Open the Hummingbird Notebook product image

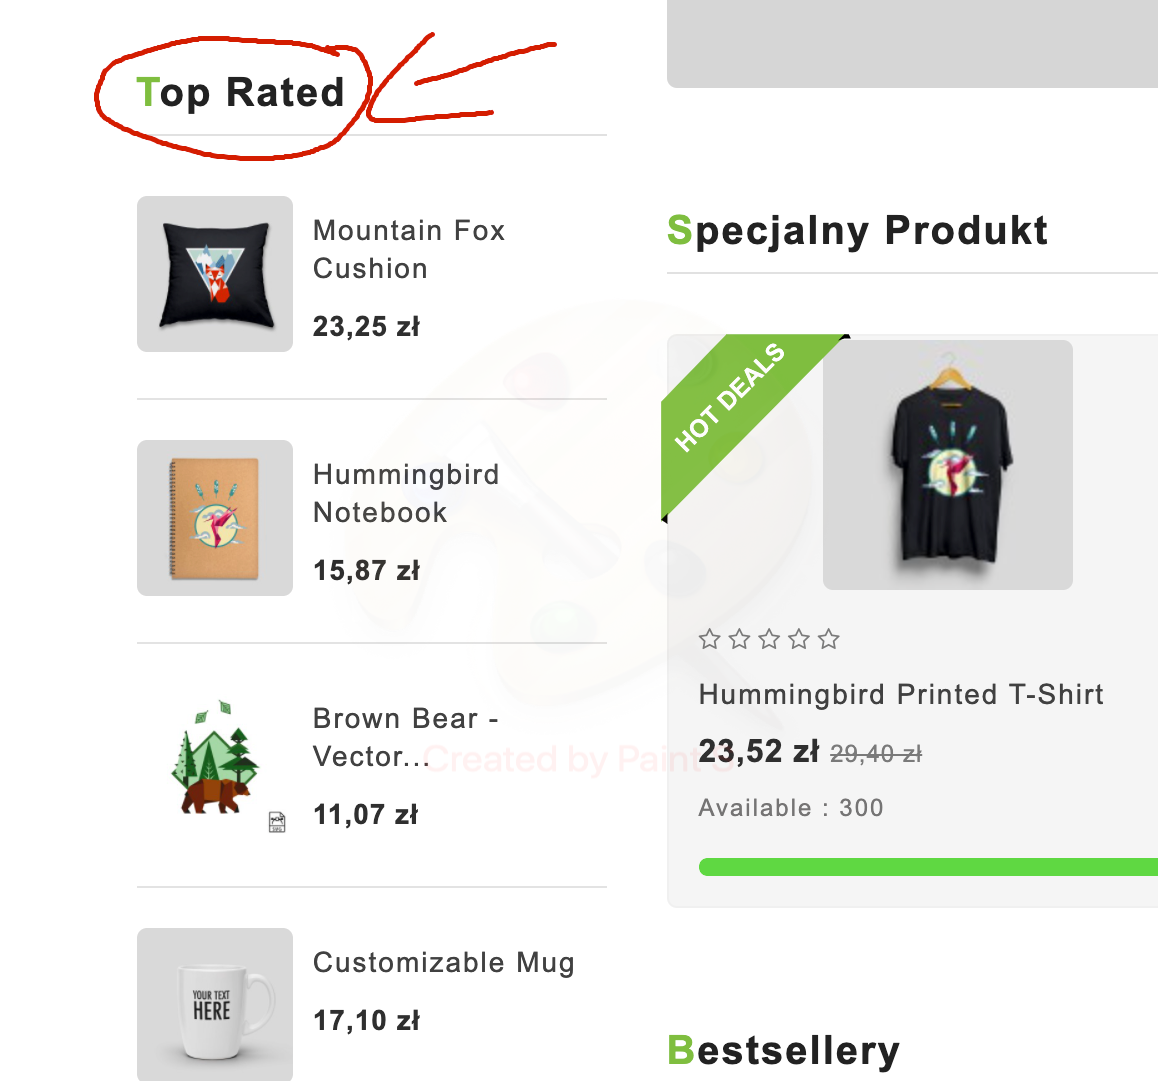pos(215,518)
